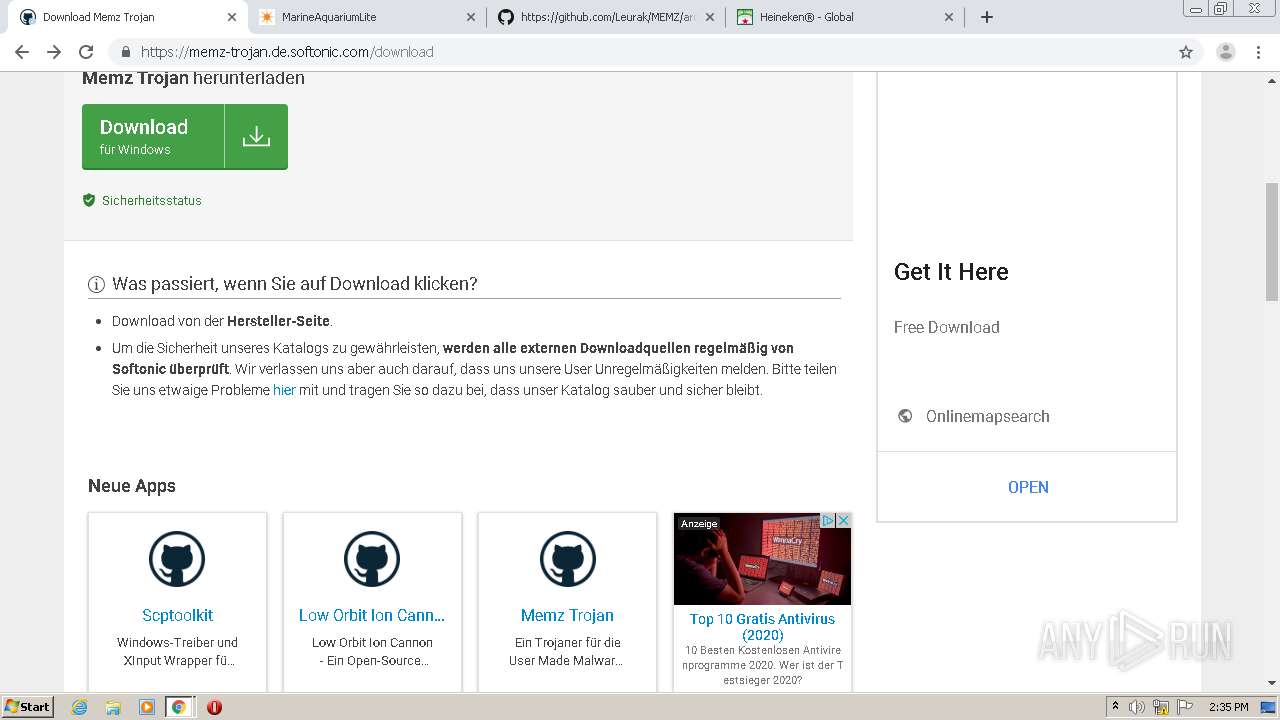This screenshot has height=720, width=1280.
Task: Open Windows Explorer from the taskbar
Action: [x=113, y=707]
